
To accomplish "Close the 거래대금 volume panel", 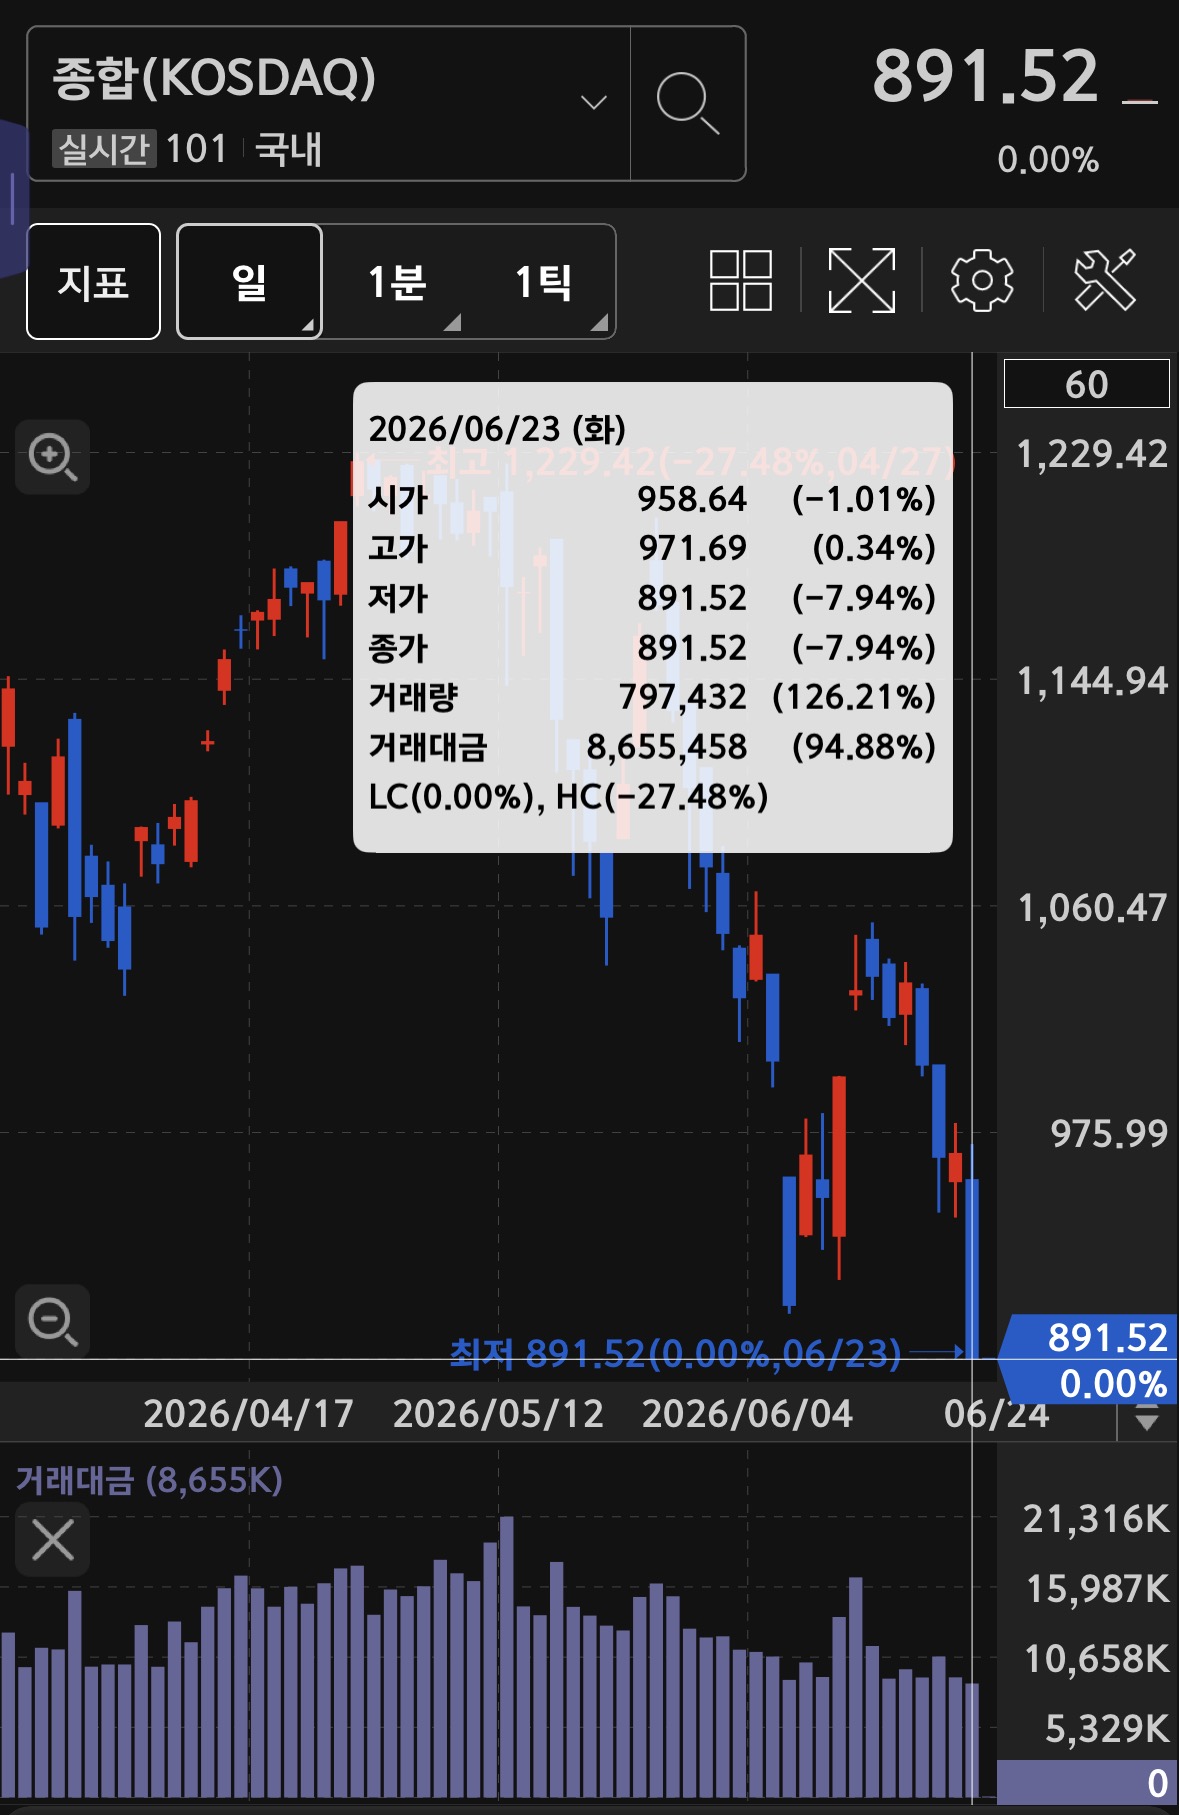I will tap(53, 1539).
